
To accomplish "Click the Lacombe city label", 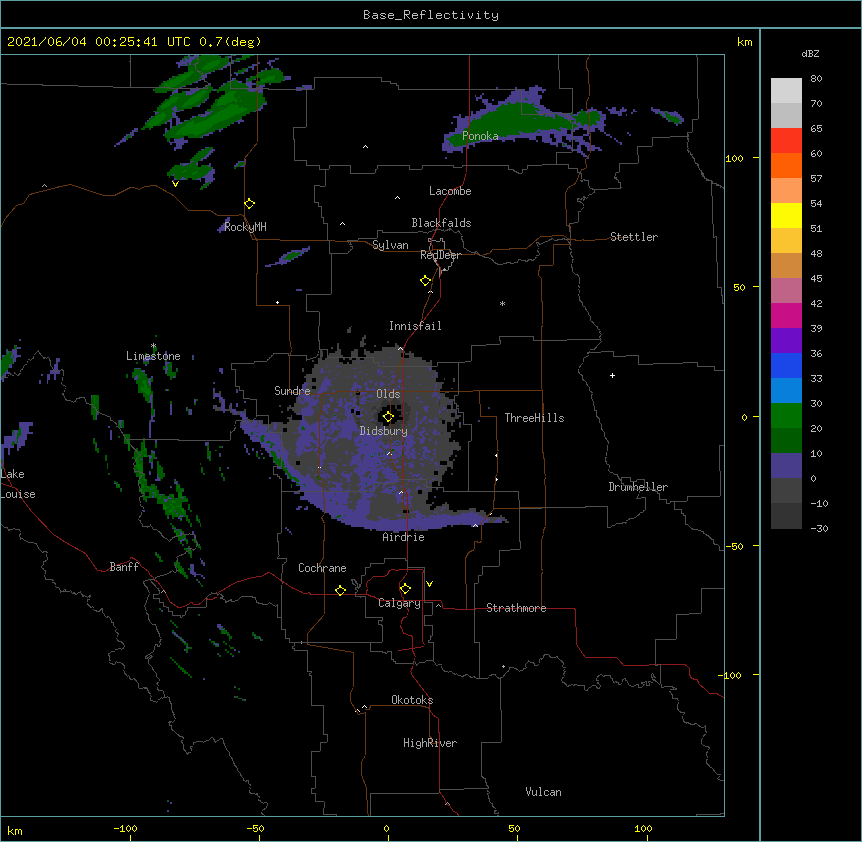I will pos(450,191).
